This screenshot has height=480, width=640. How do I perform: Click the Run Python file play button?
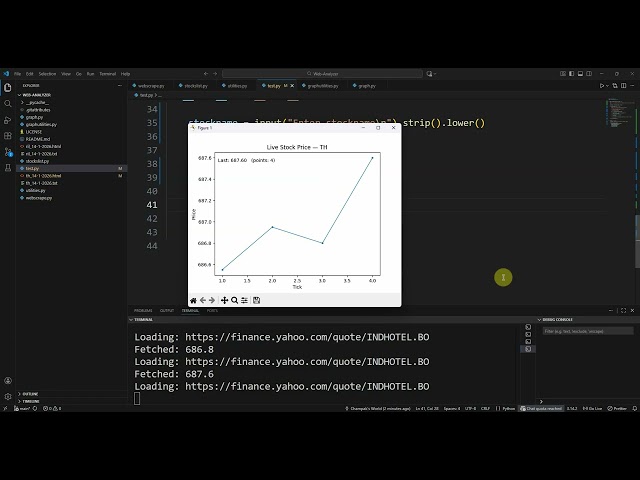click(x=602, y=86)
